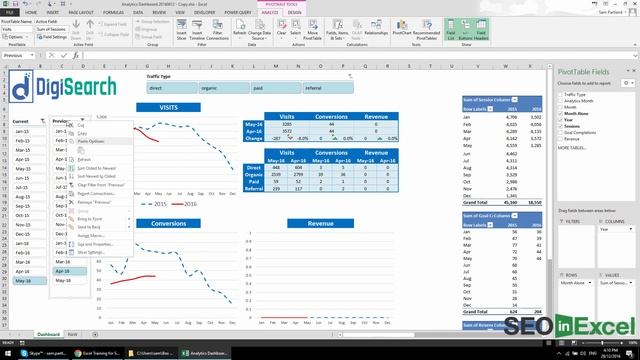Expand the formula bar
The width and height of the screenshot is (640, 360).
(636, 55)
